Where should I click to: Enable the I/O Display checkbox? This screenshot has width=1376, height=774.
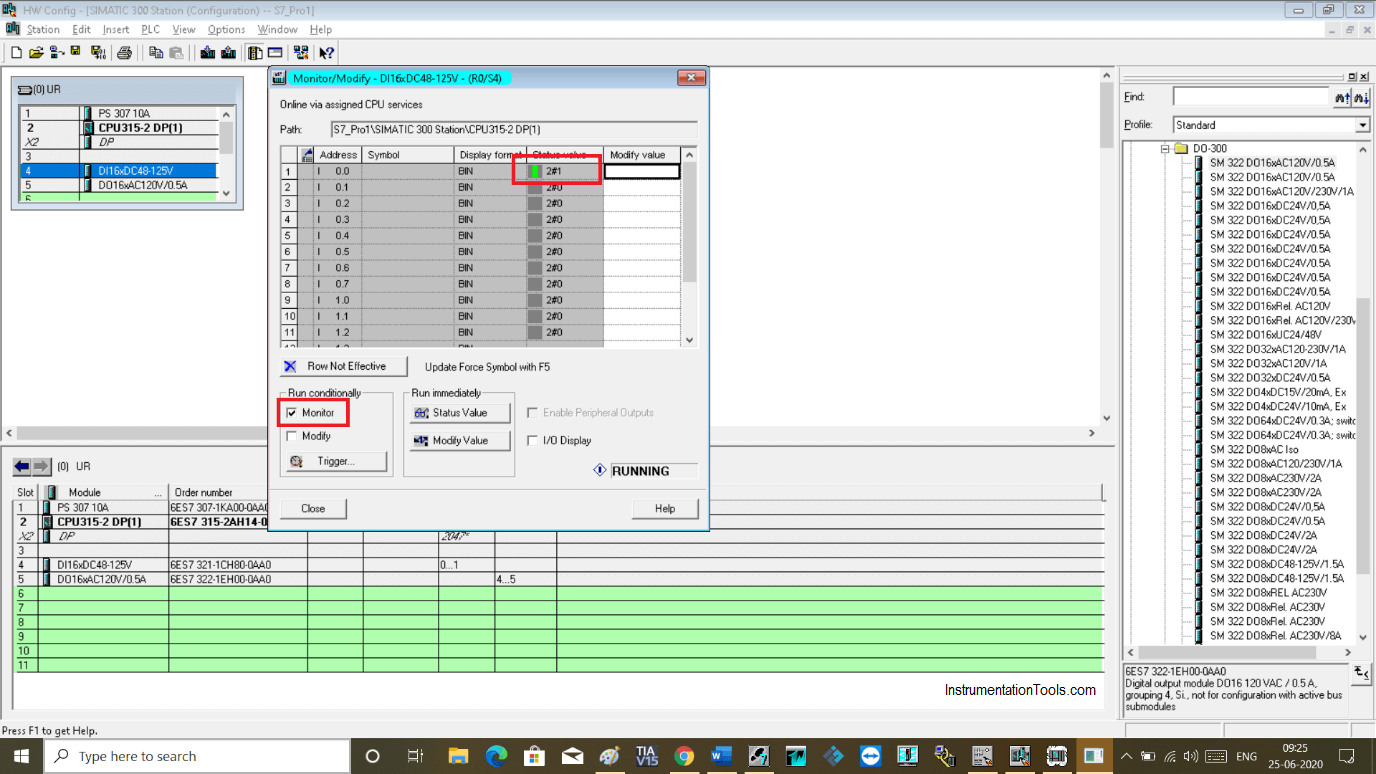533,440
